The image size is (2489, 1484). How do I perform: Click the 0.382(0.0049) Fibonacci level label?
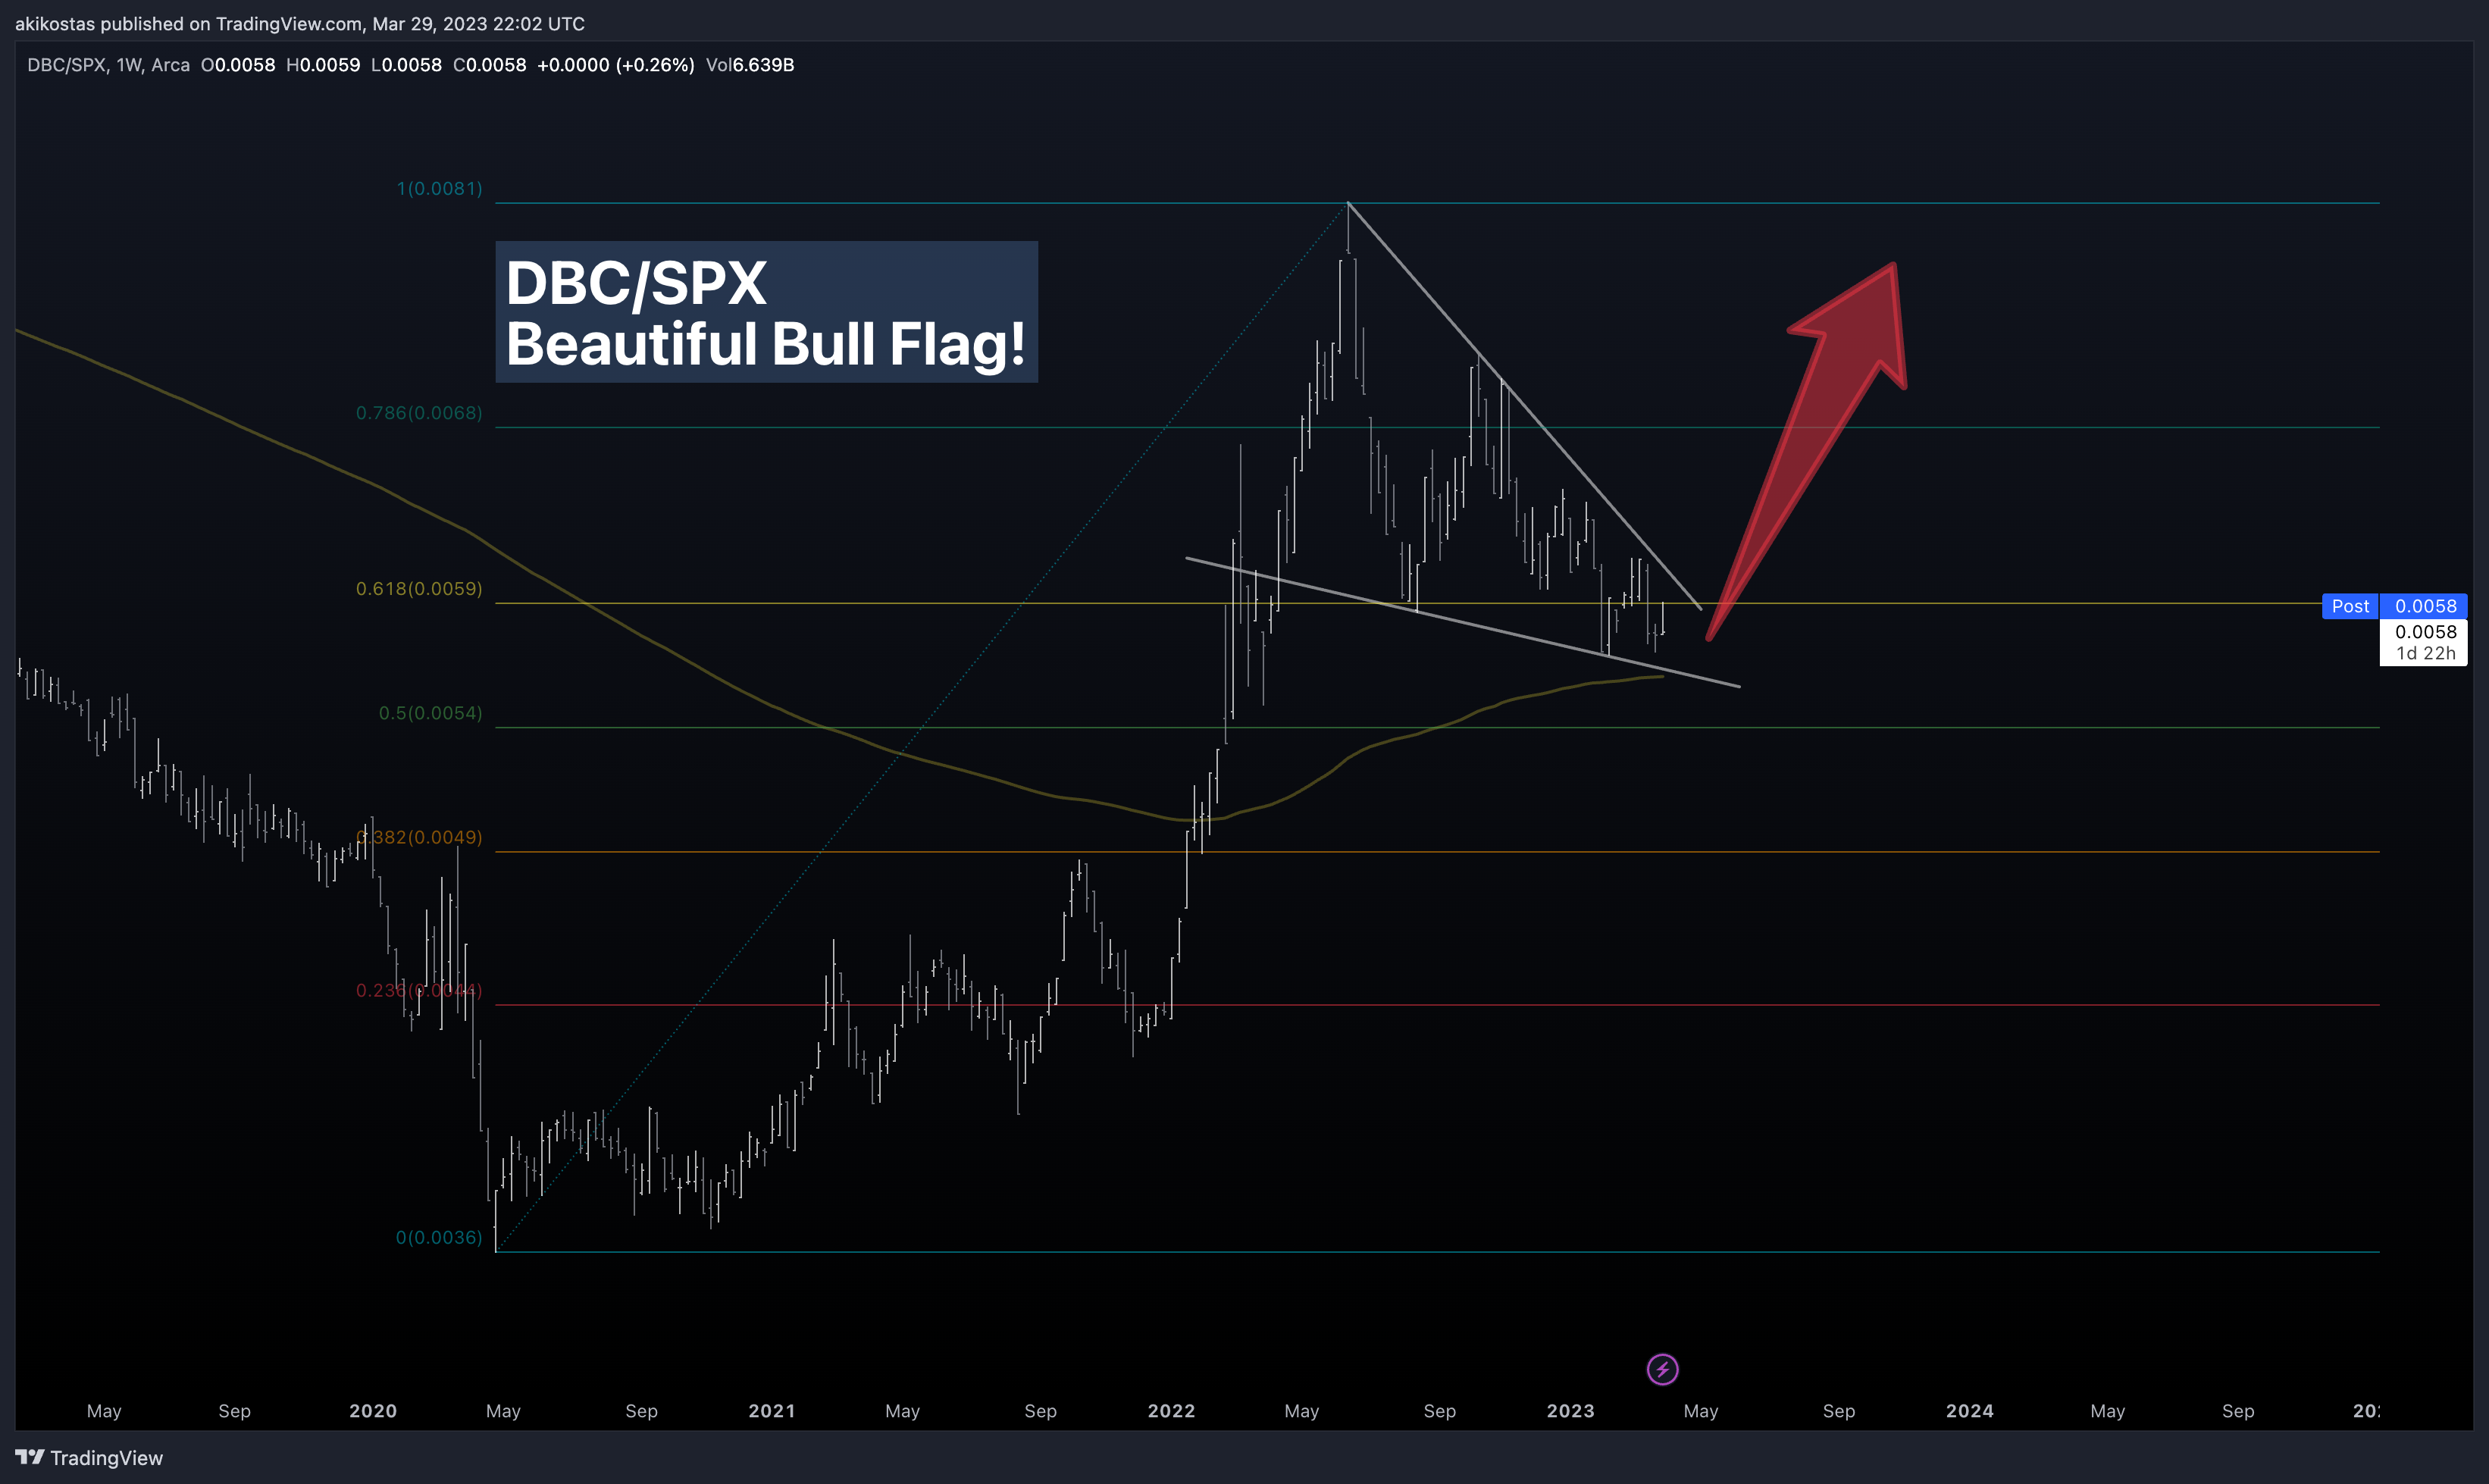click(x=419, y=837)
